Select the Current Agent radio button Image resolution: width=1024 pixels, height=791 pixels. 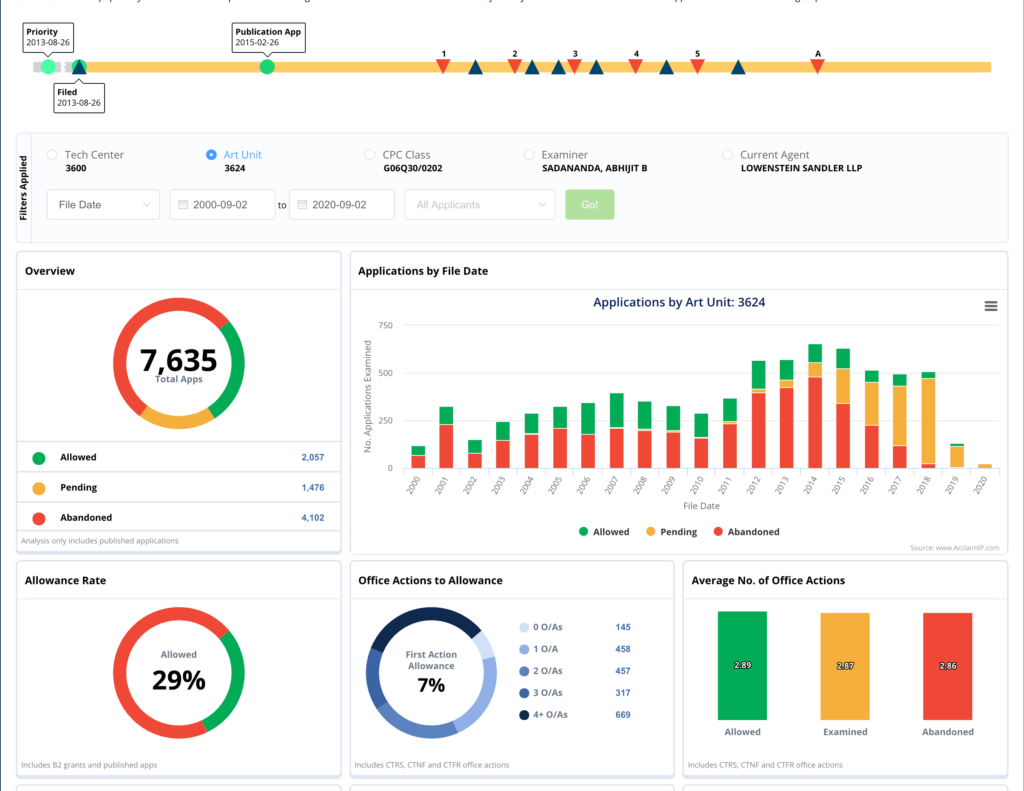728,155
